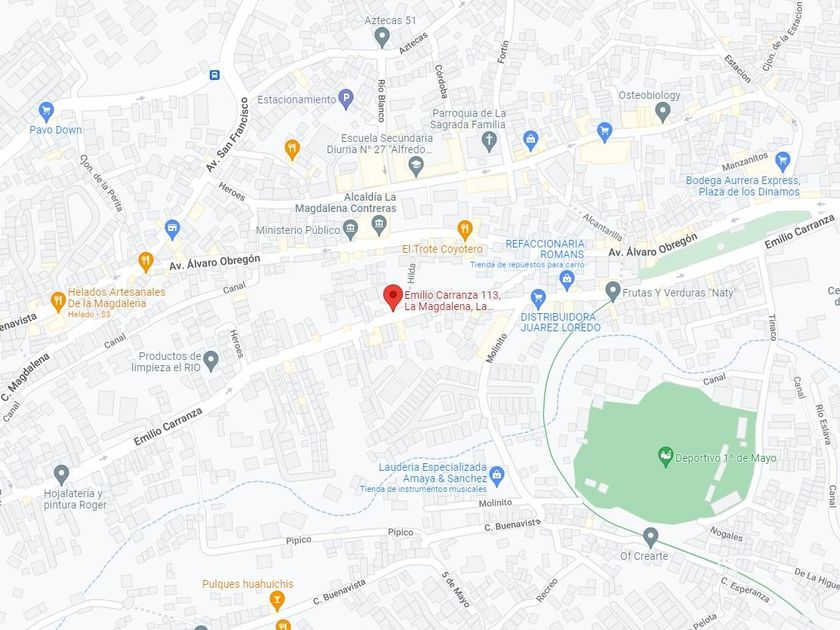Open the Alcaldía La Magdalena Contreras building icon

point(379,225)
